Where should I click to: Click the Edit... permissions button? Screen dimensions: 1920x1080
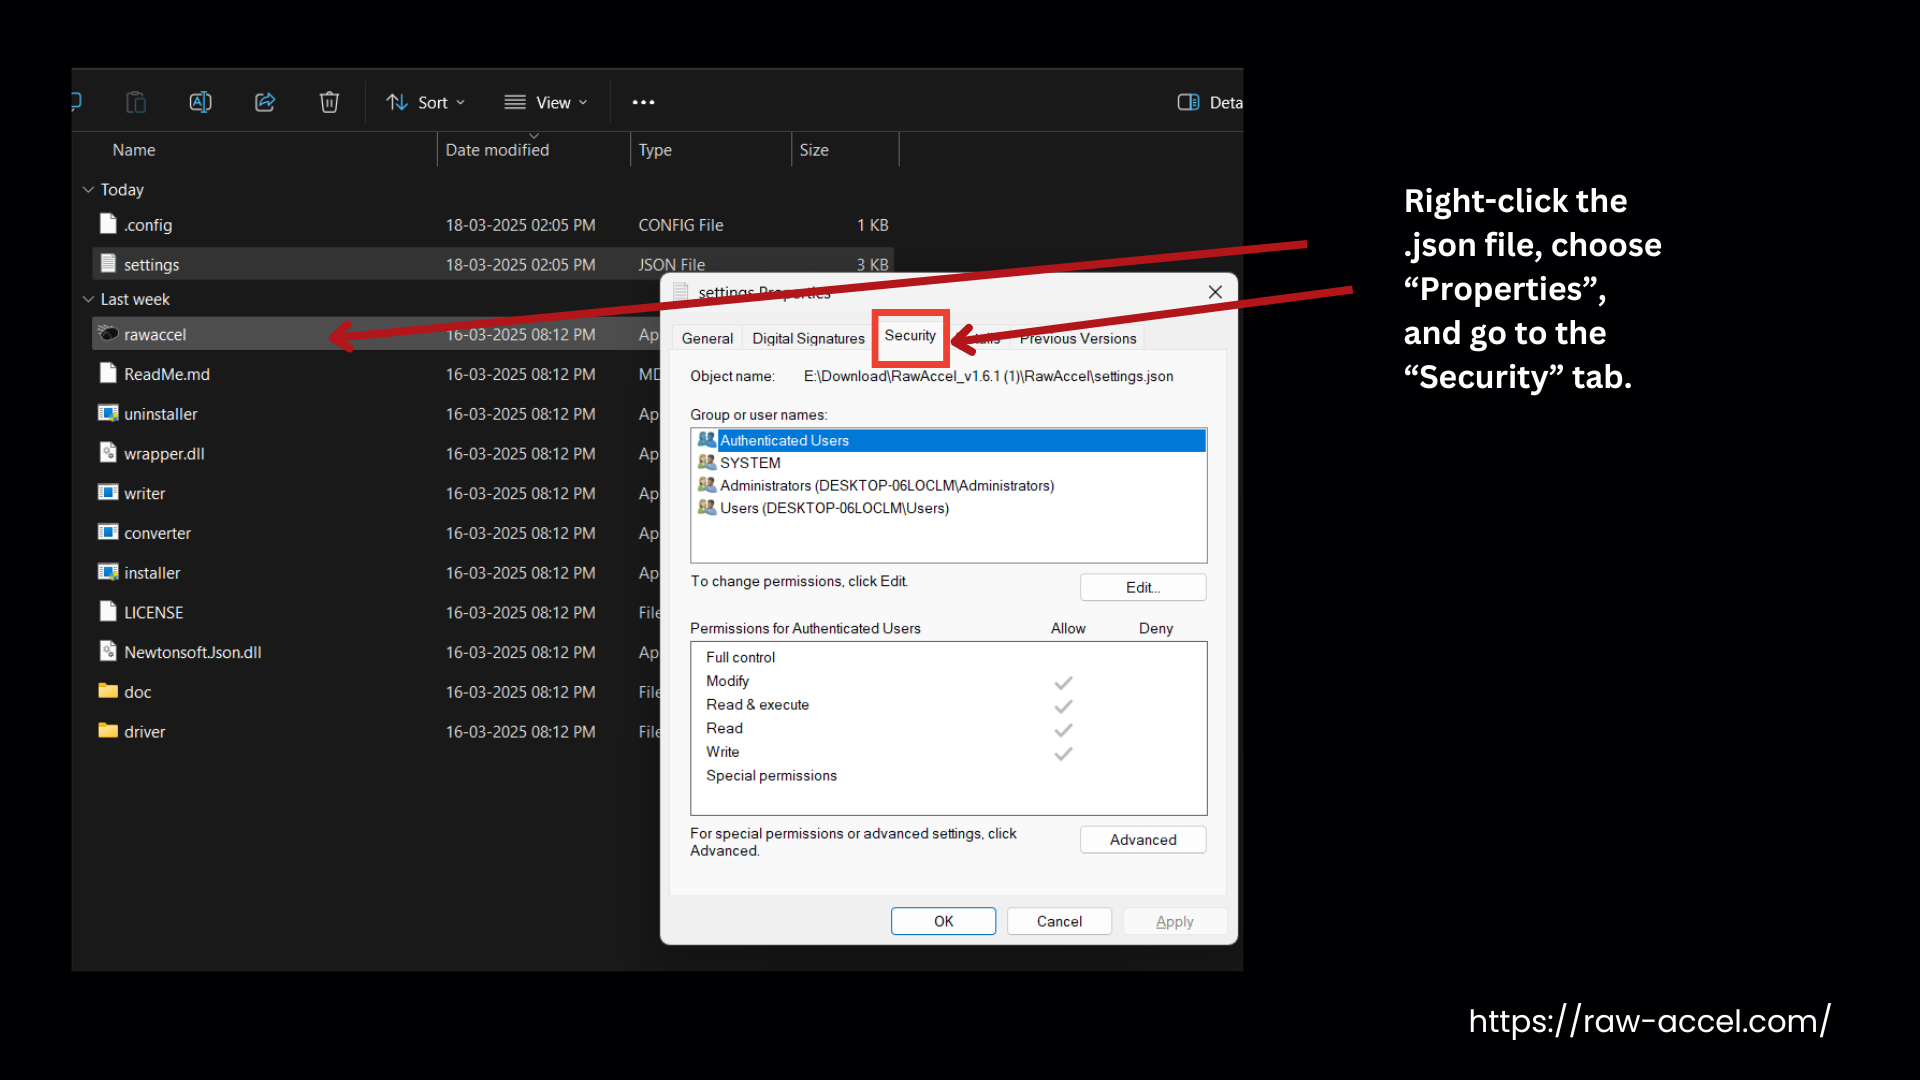[1143, 587]
